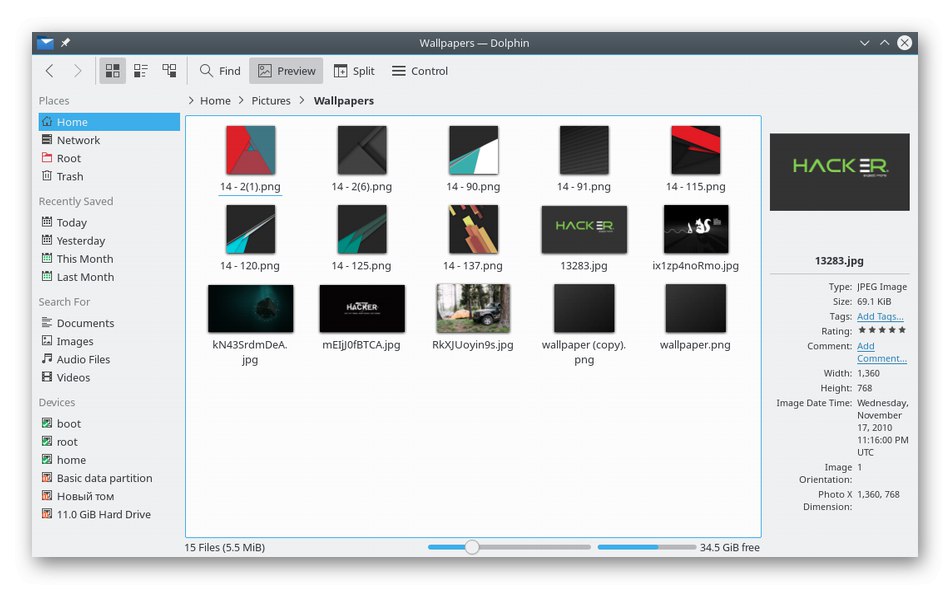Show files saved Today
Screen dimensions: 950x589
point(109,222)
